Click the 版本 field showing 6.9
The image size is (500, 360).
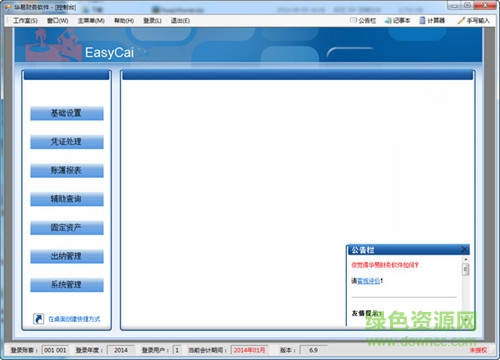point(313,350)
